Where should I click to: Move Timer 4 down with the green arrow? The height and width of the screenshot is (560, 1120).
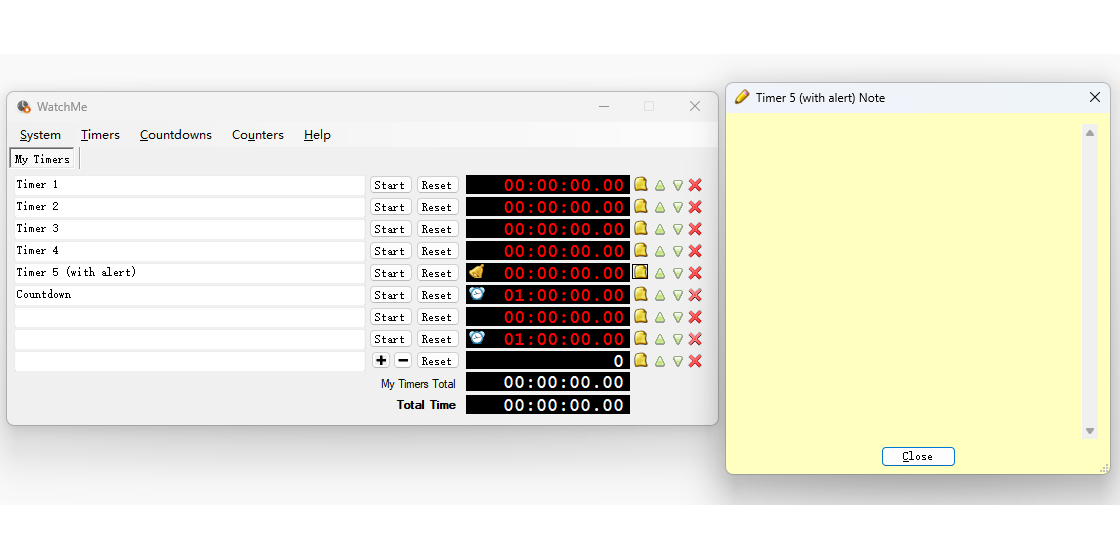pos(678,251)
